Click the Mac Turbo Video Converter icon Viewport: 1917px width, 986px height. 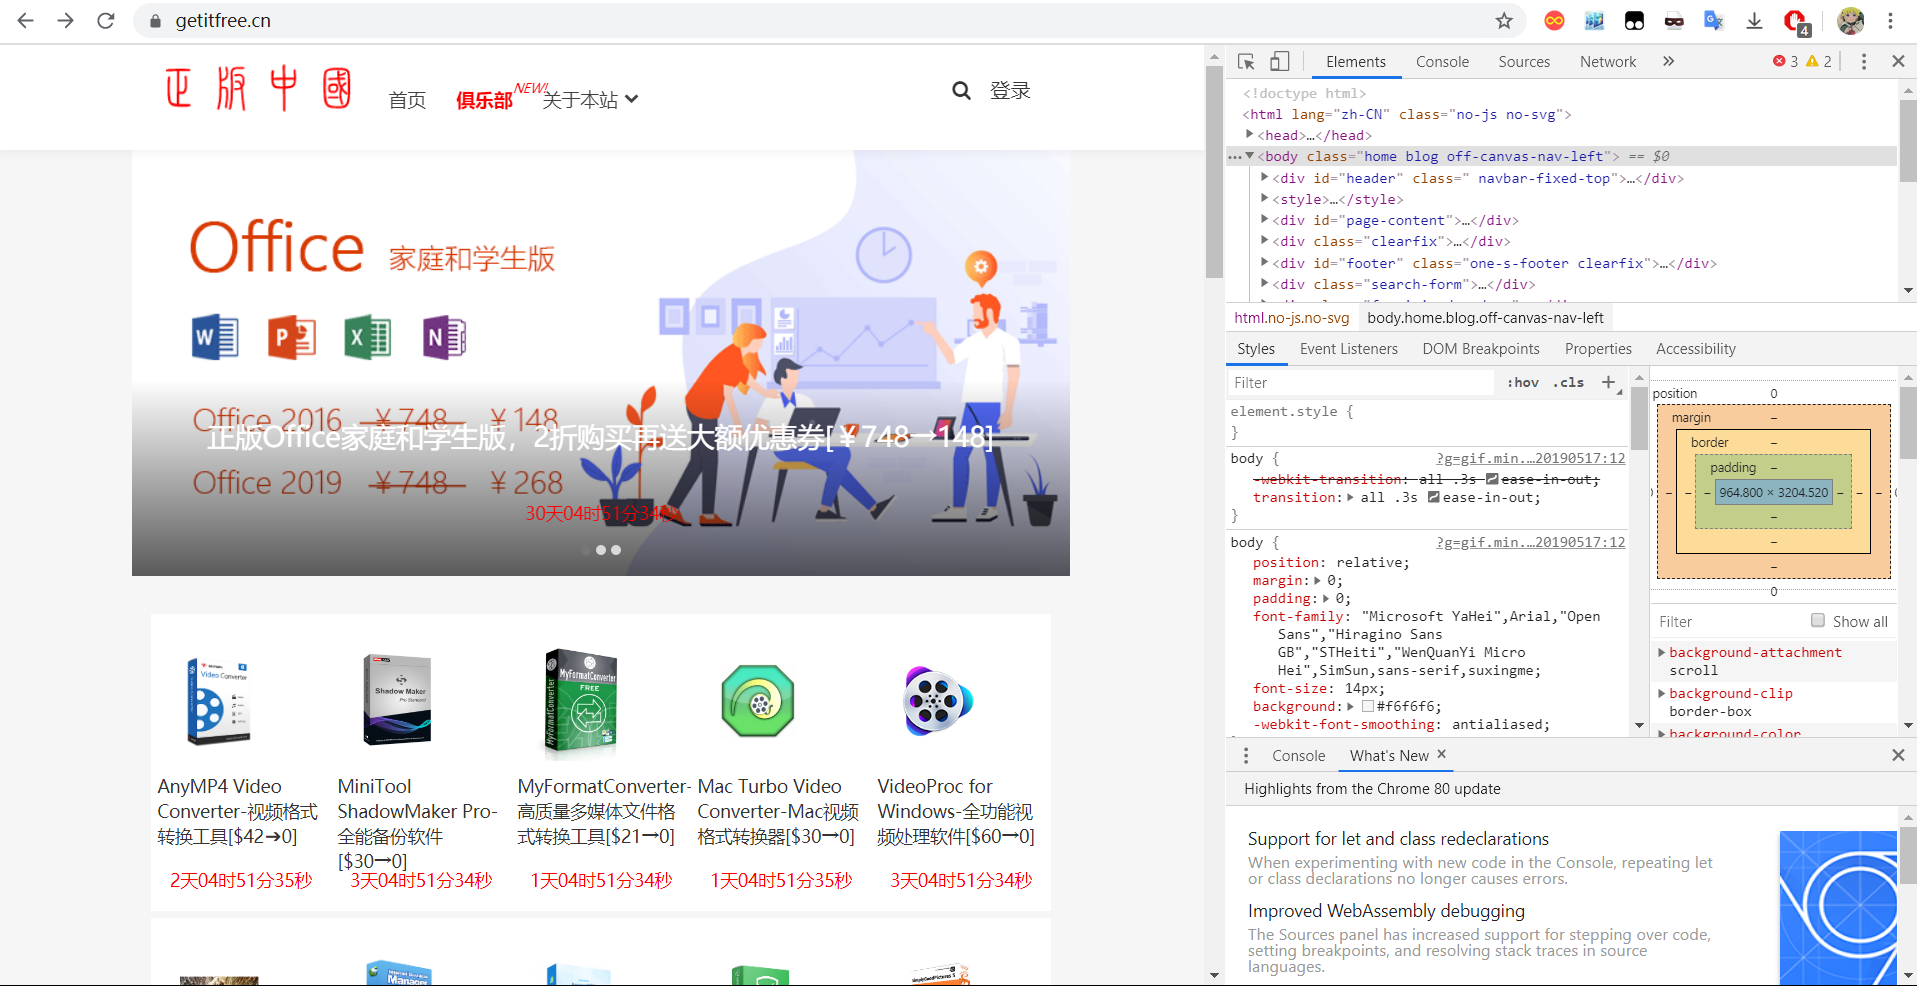tap(758, 701)
